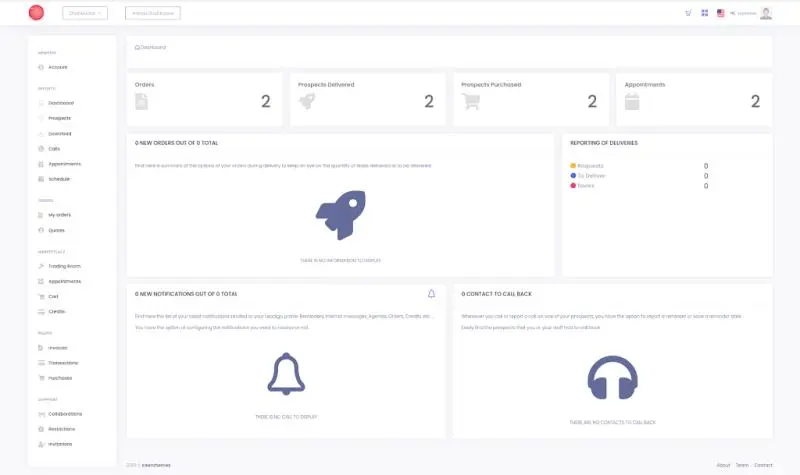
Task: Click the user avatar picture
Action: [766, 13]
